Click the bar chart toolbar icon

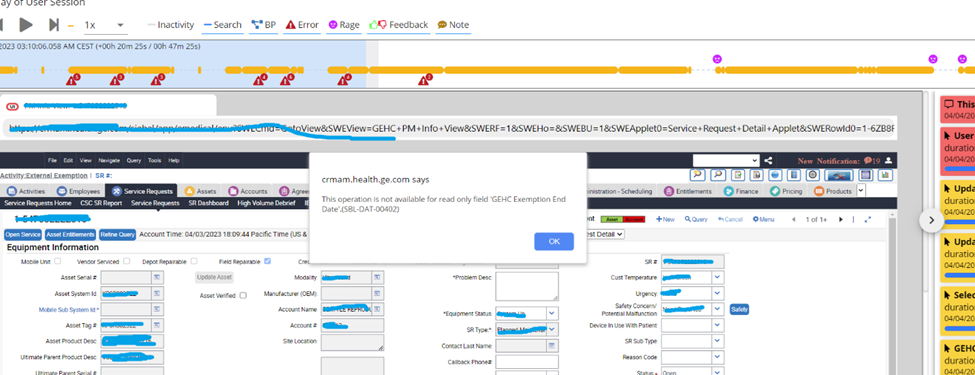[x=885, y=175]
